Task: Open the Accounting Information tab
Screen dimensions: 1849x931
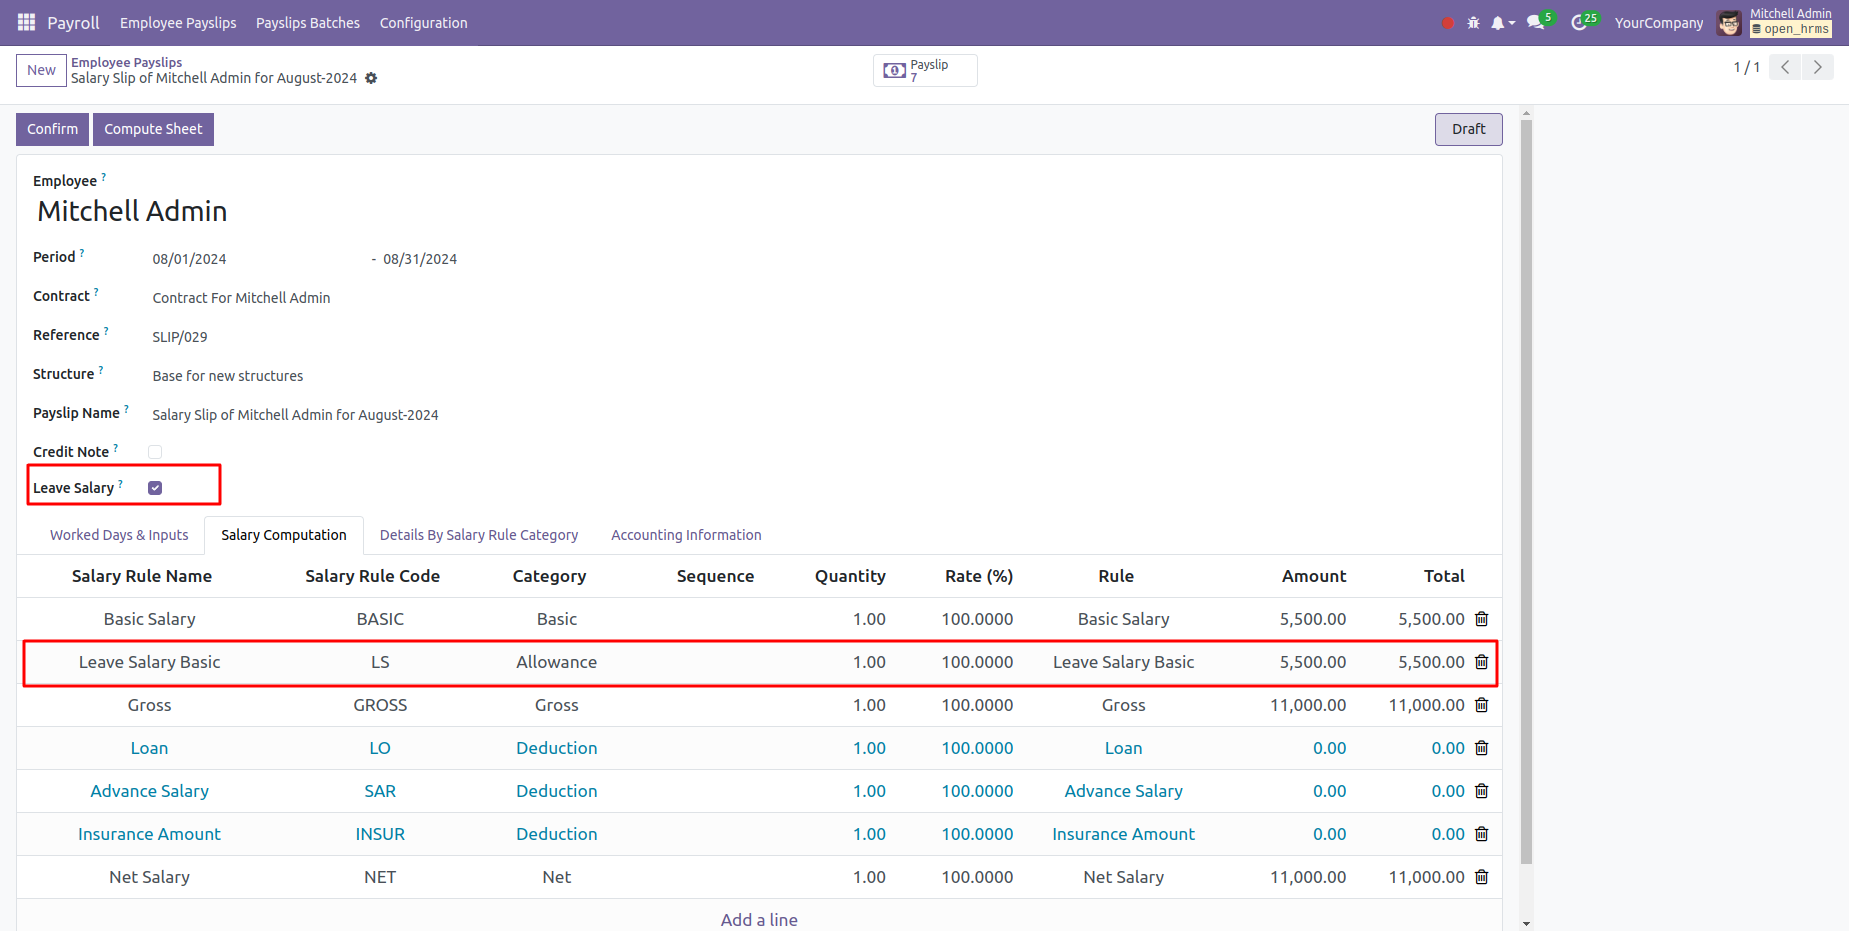Action: tap(686, 535)
